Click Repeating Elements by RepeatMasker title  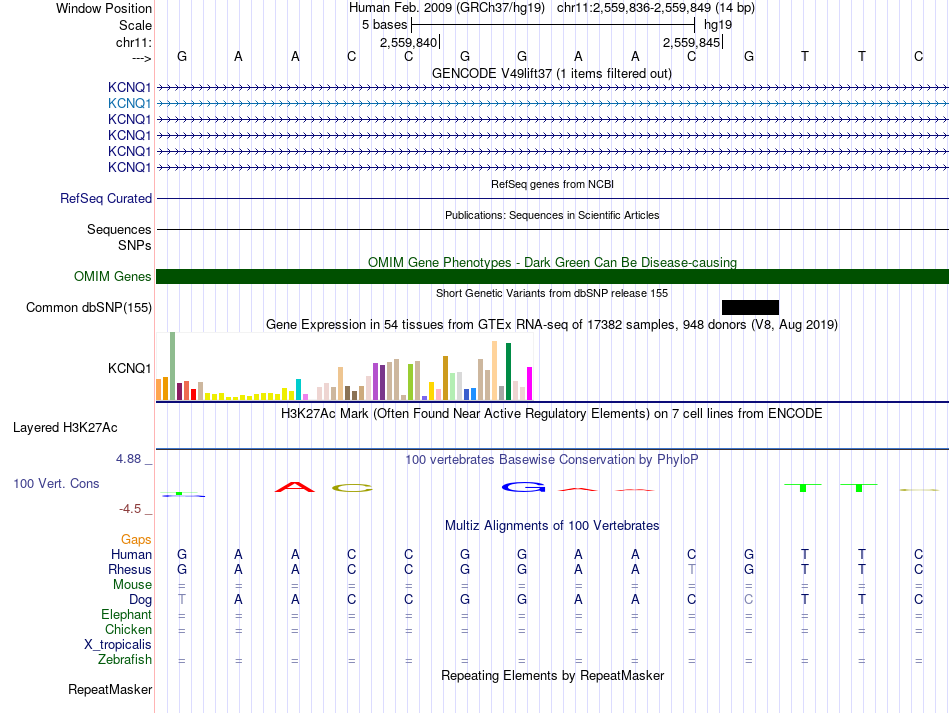click(553, 675)
